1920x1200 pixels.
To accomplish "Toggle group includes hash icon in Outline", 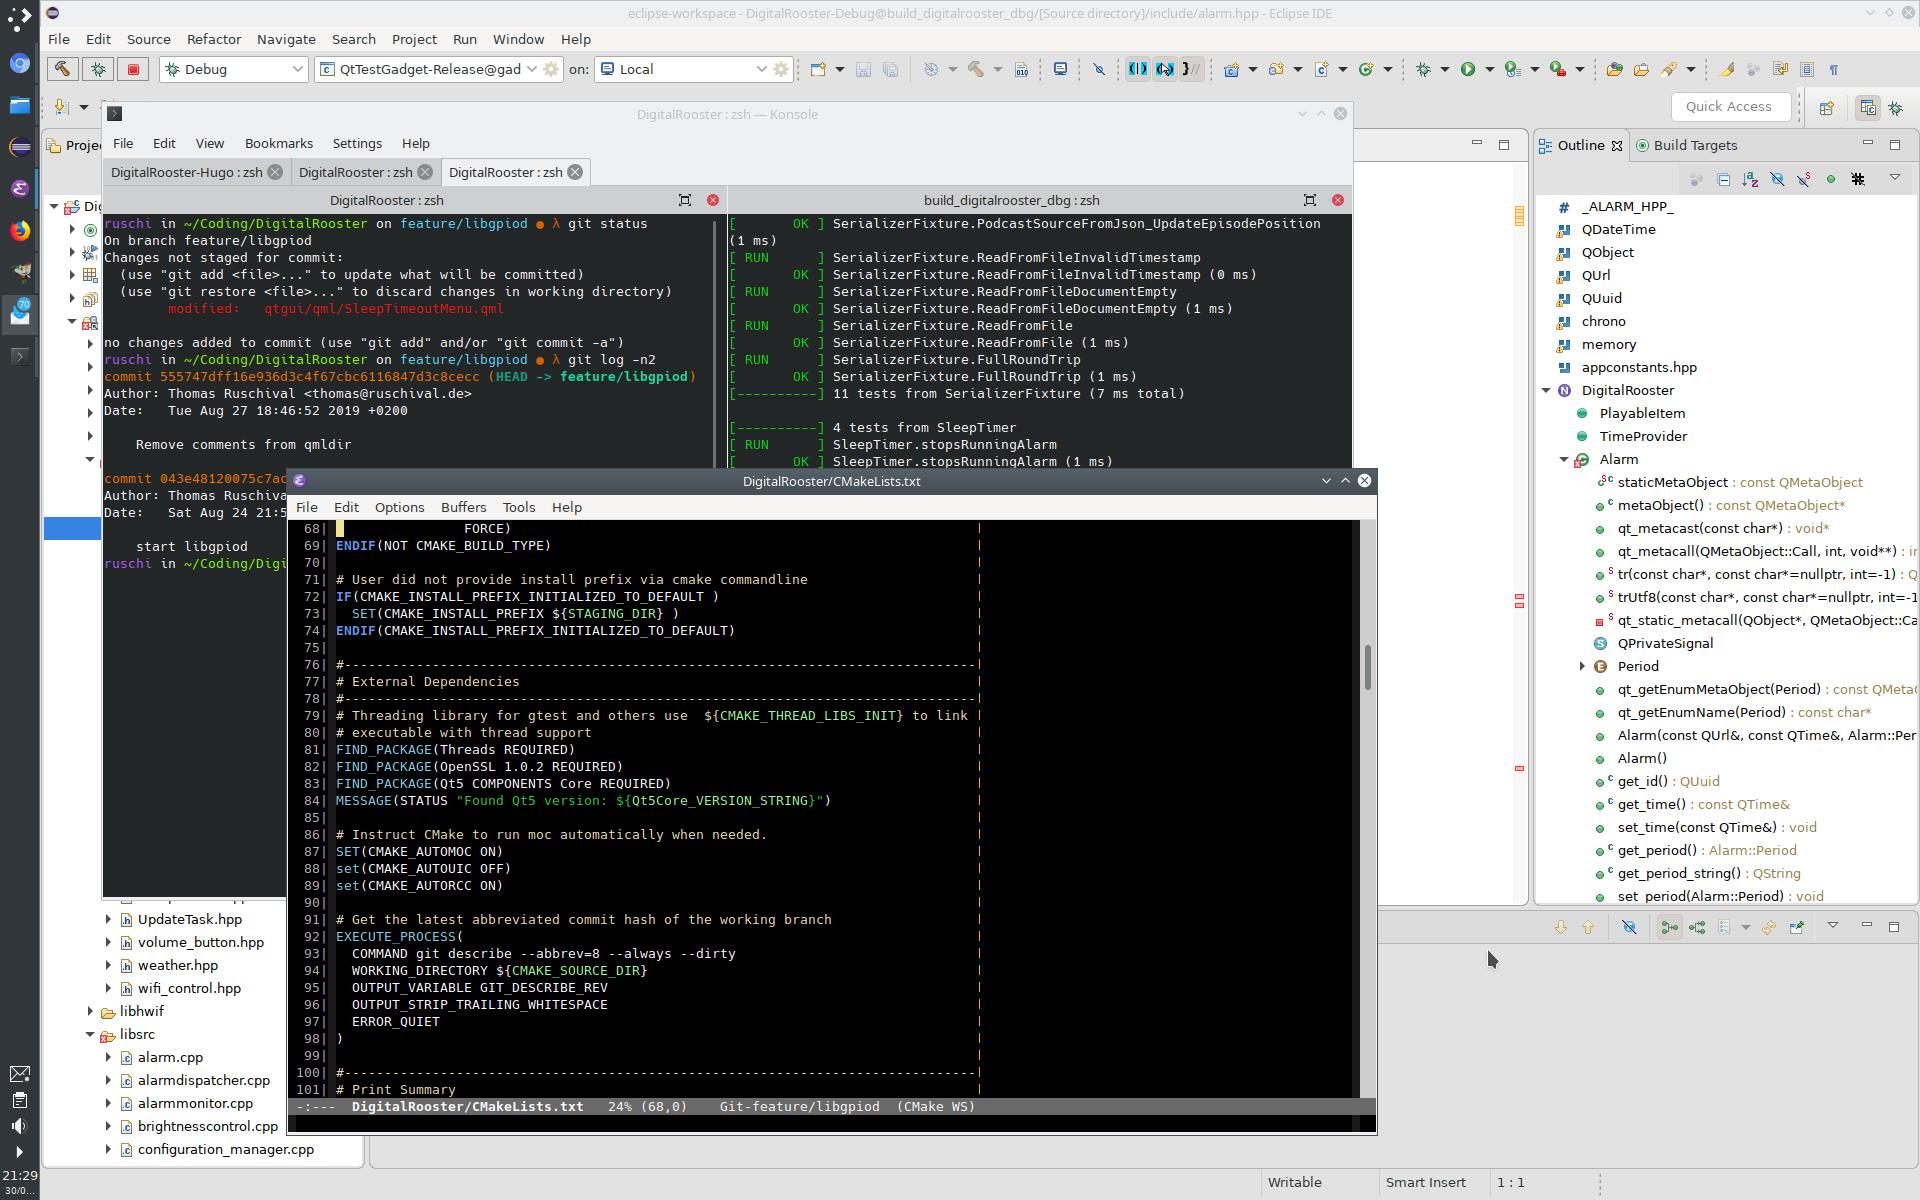I will tap(1858, 179).
